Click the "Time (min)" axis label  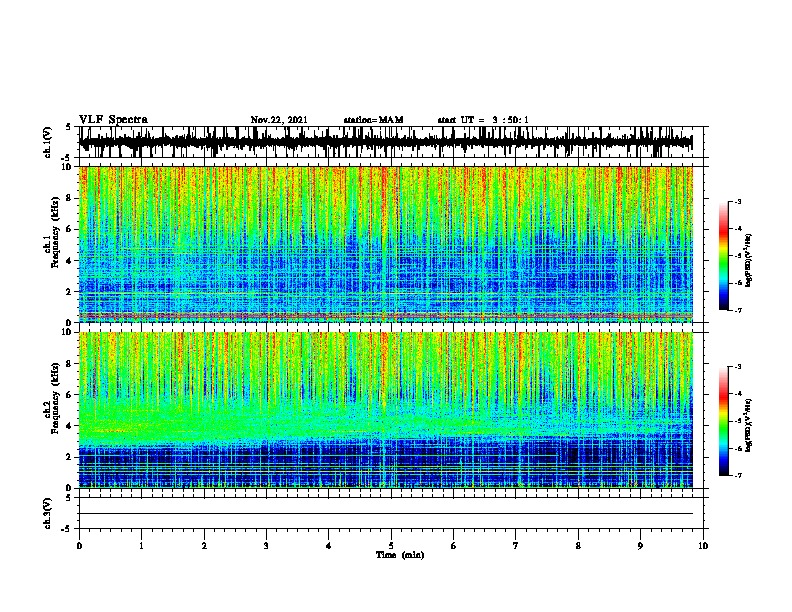point(400,555)
